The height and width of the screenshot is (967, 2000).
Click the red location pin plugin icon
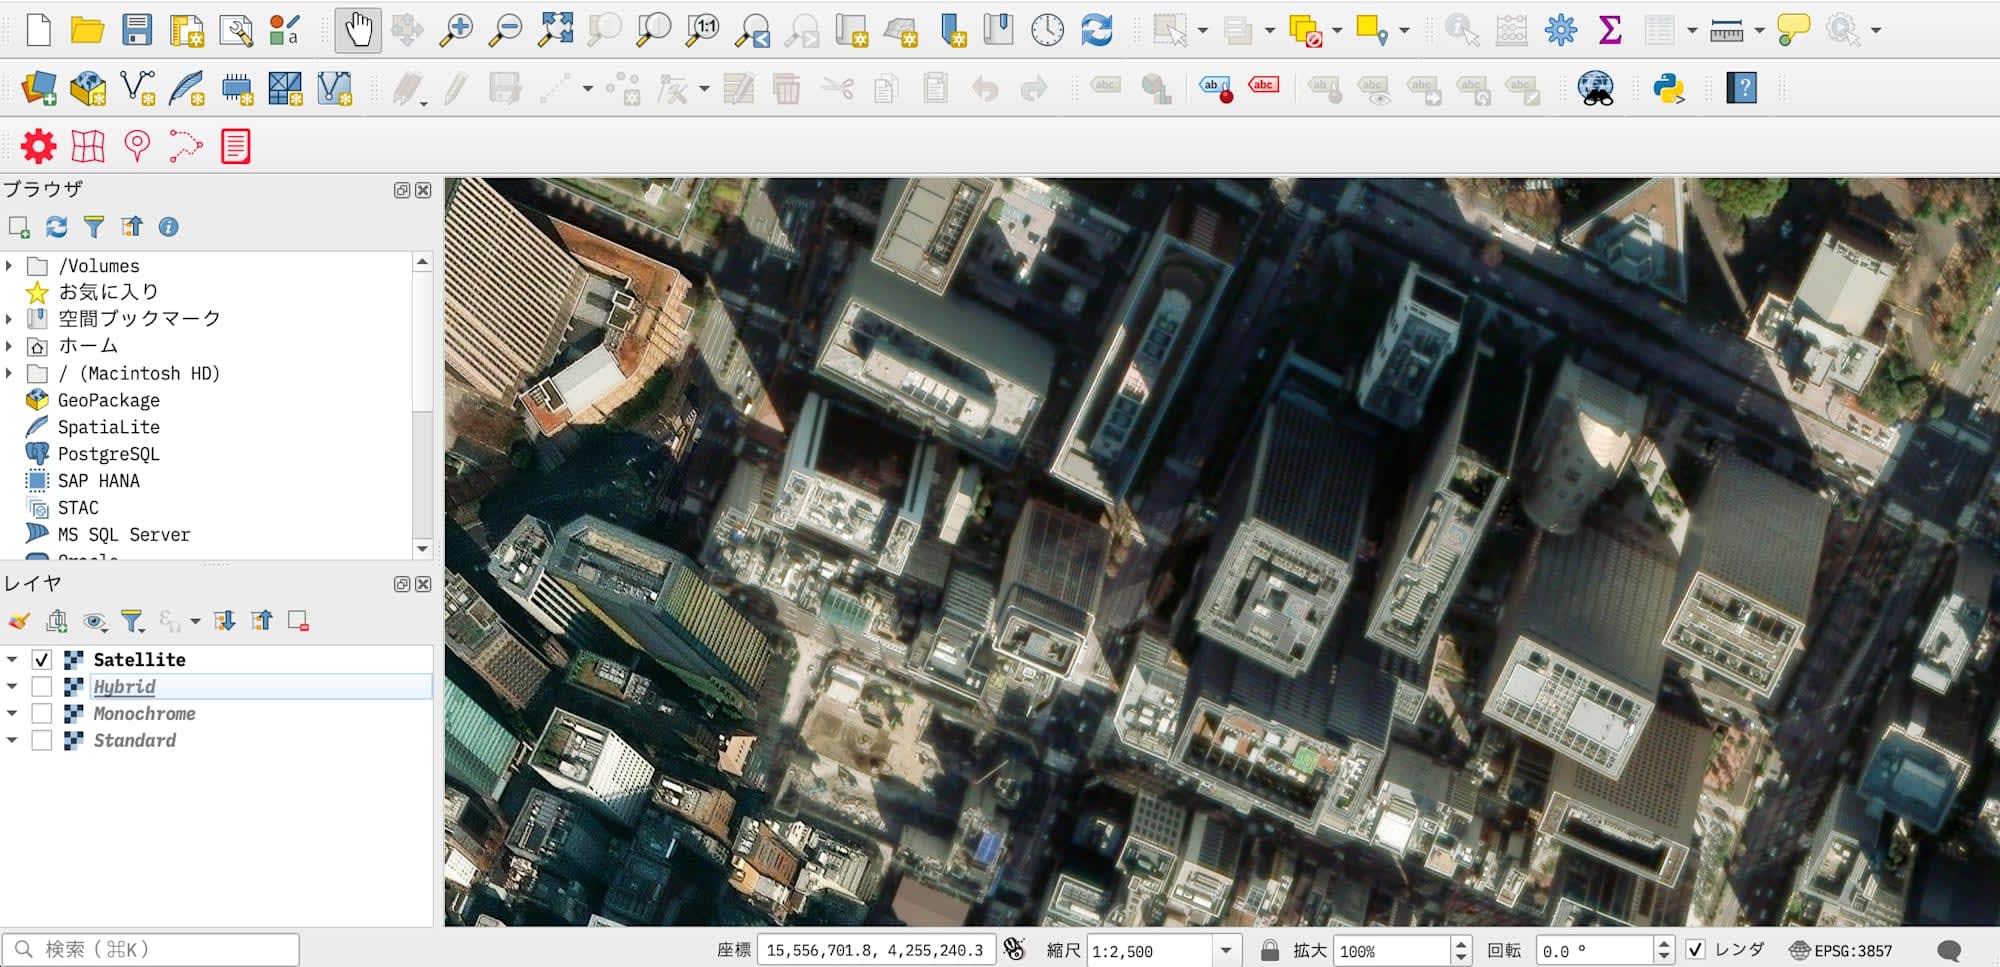[137, 147]
